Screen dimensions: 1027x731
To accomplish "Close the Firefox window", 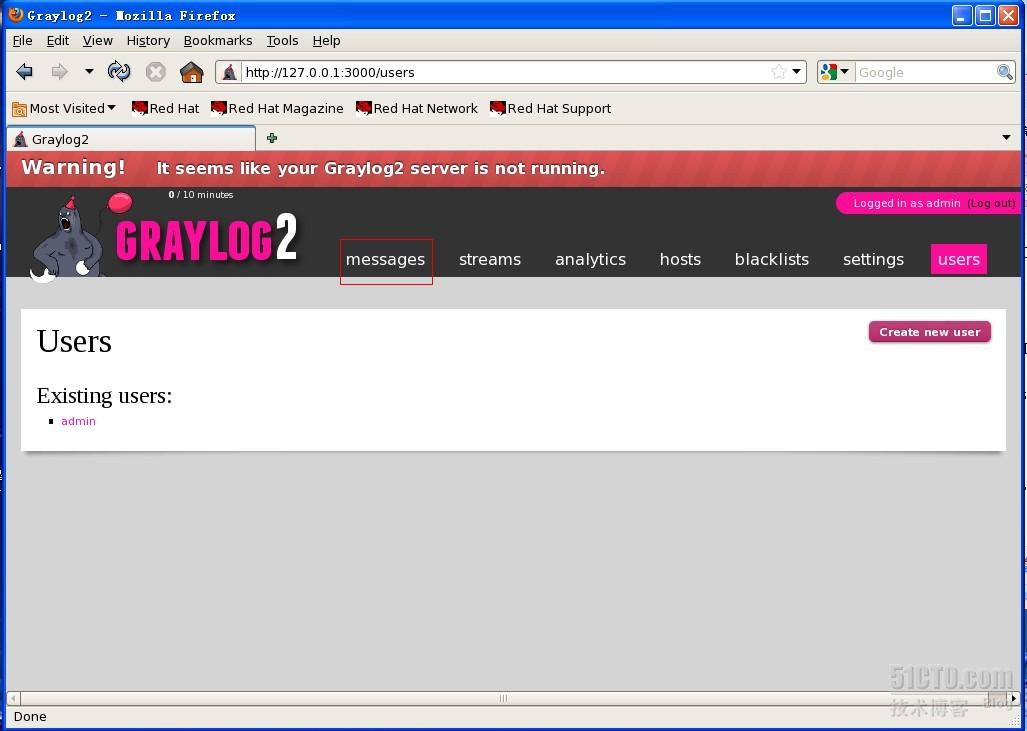I will tap(1007, 15).
